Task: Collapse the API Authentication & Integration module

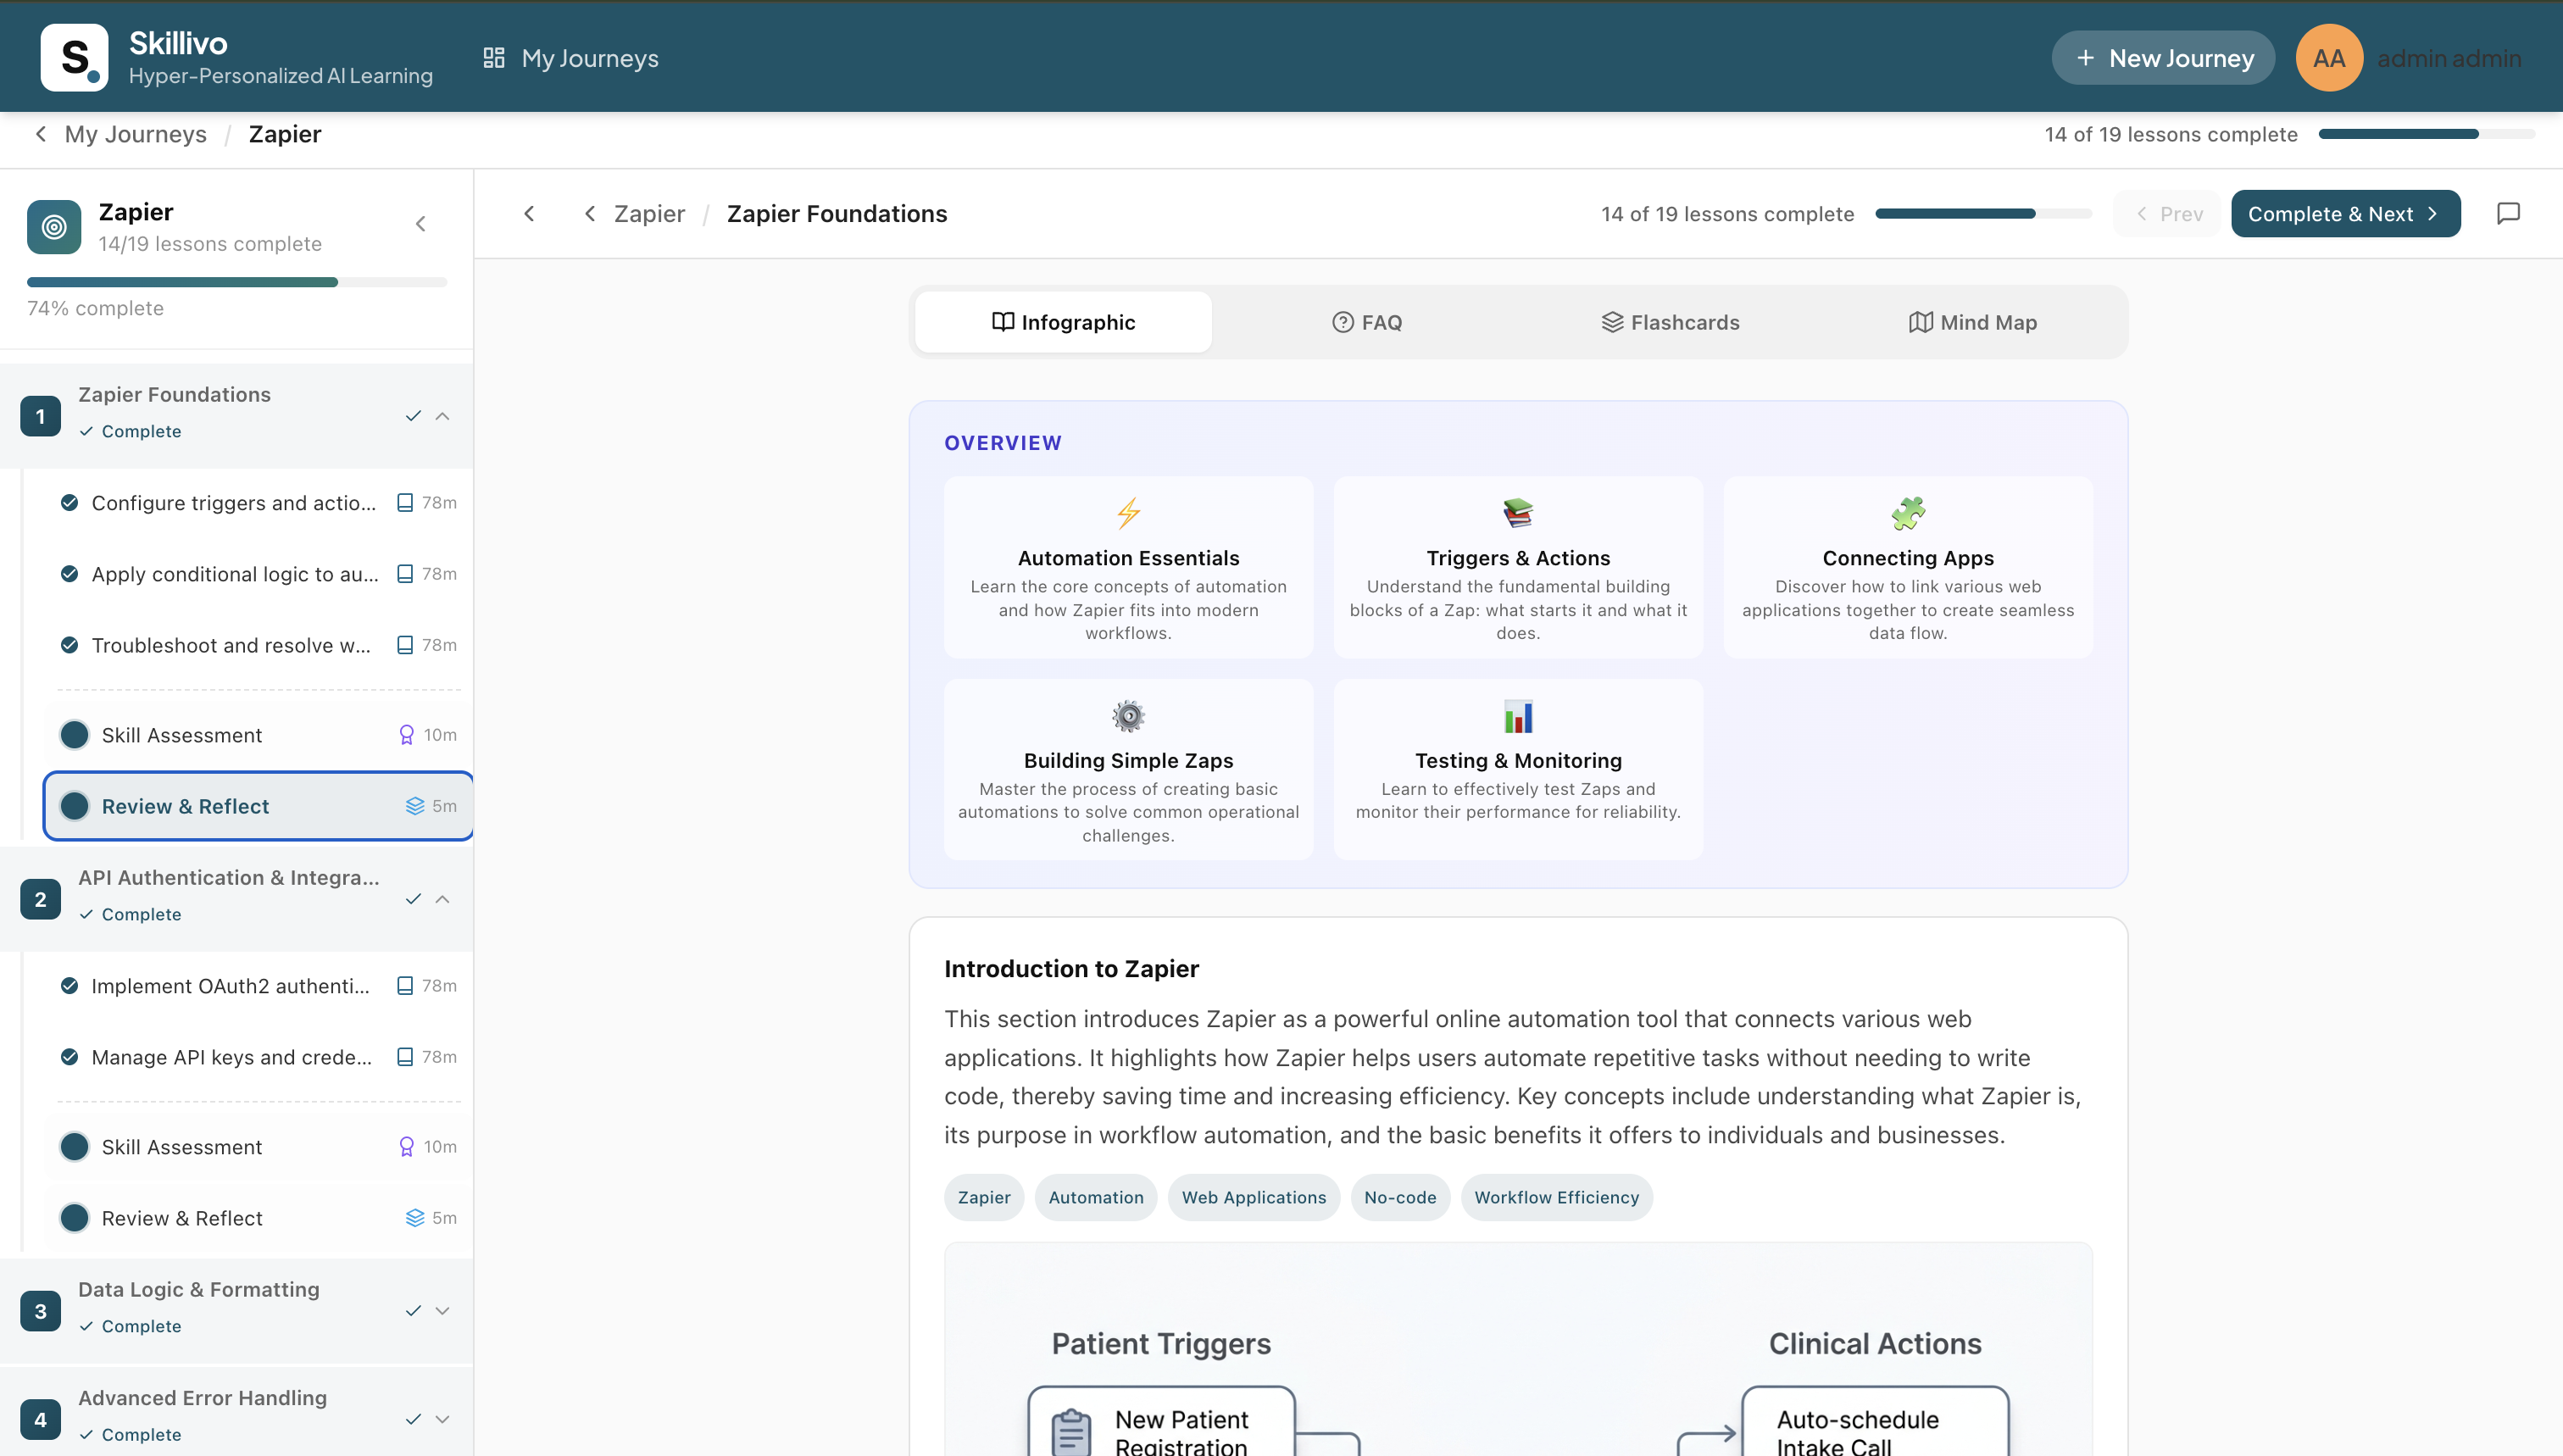Action: click(442, 899)
